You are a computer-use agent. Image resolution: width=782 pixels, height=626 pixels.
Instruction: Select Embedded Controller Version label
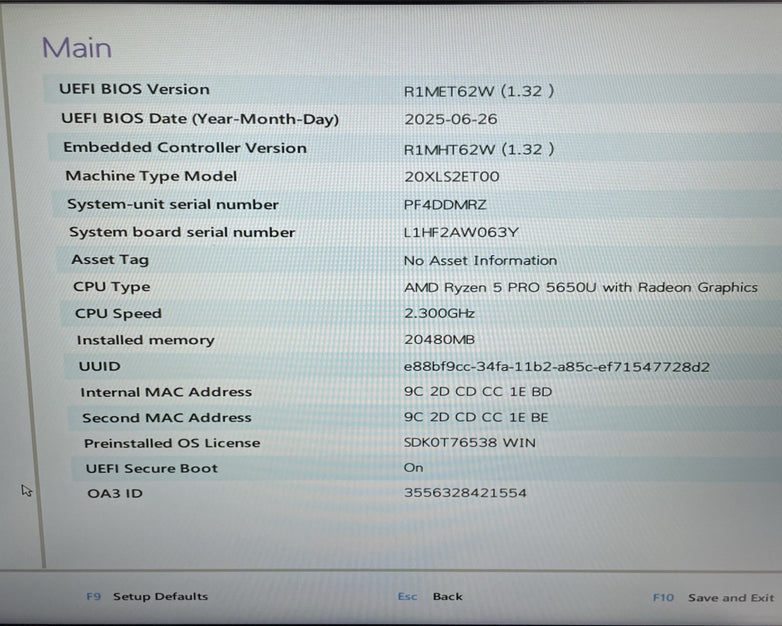click(185, 148)
